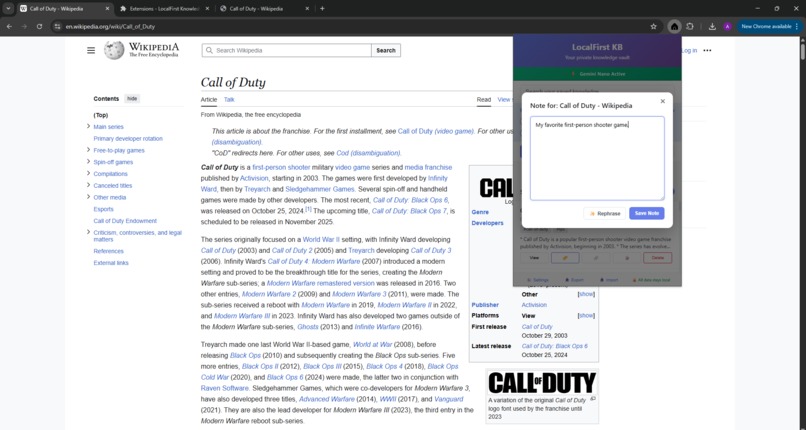Expand the Free-to-play games contents section
The image size is (806, 430).
(x=88, y=150)
